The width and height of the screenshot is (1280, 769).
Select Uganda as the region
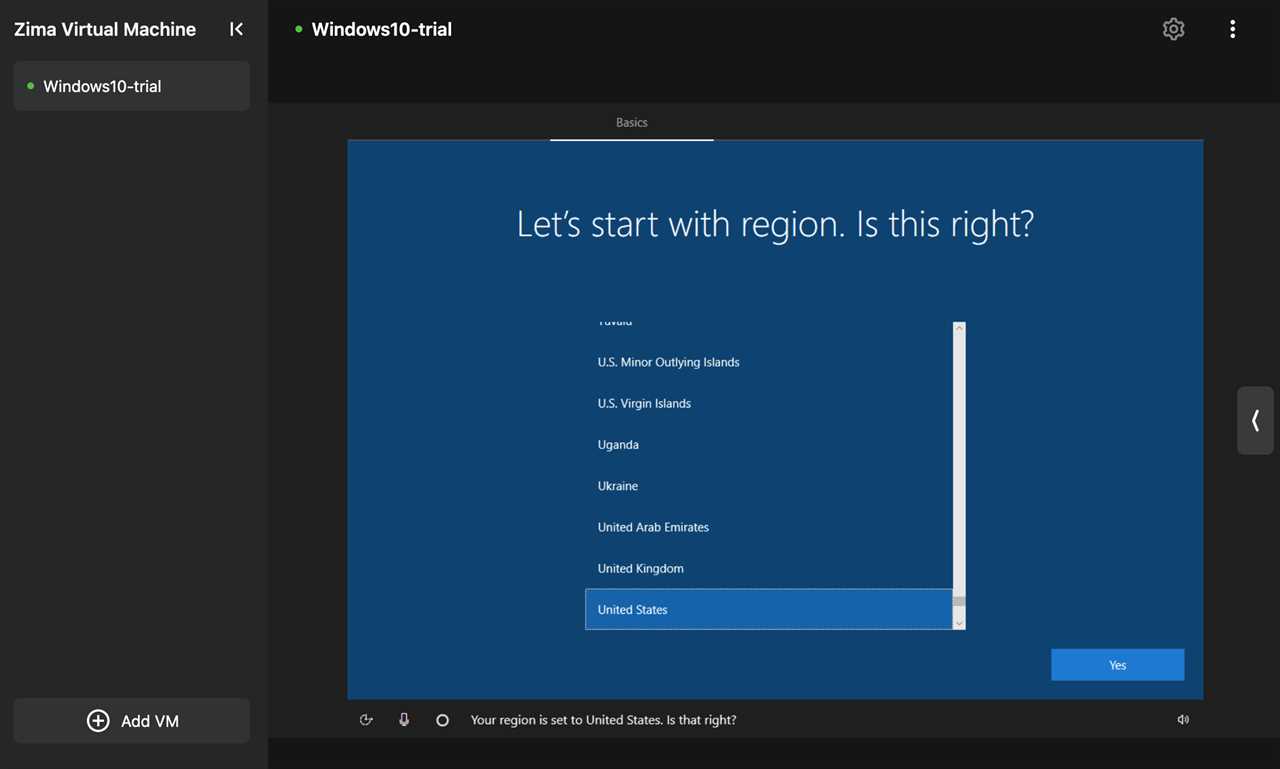click(x=618, y=445)
